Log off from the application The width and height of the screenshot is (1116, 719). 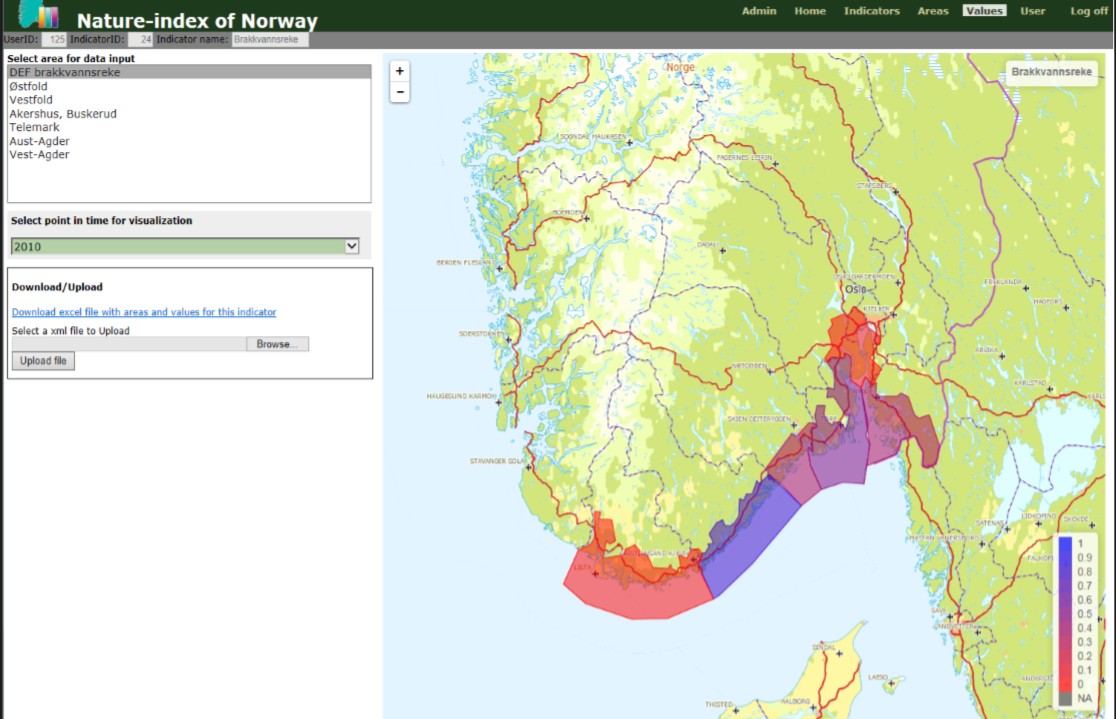point(1089,11)
